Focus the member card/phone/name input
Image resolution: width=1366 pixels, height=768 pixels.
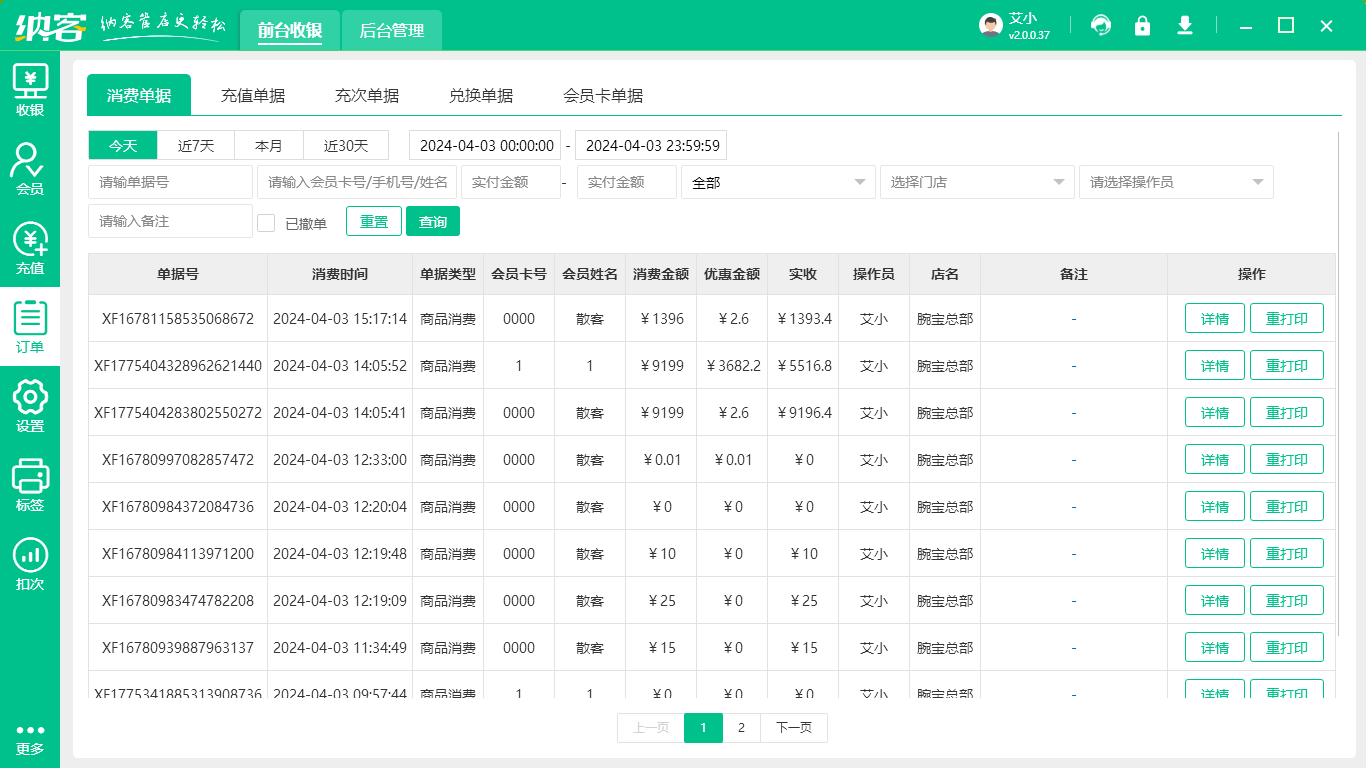[x=357, y=182]
